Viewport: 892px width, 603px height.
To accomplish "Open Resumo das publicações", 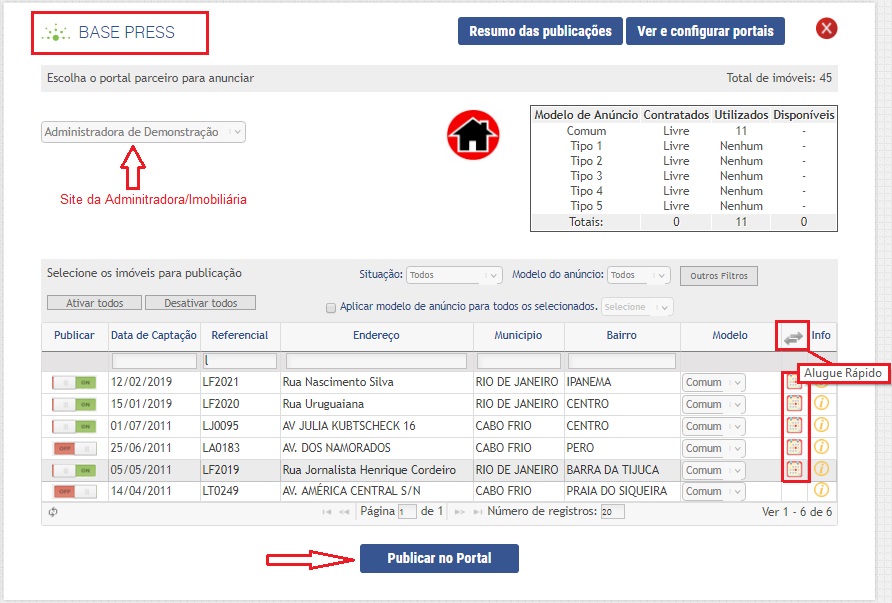I will 540,31.
